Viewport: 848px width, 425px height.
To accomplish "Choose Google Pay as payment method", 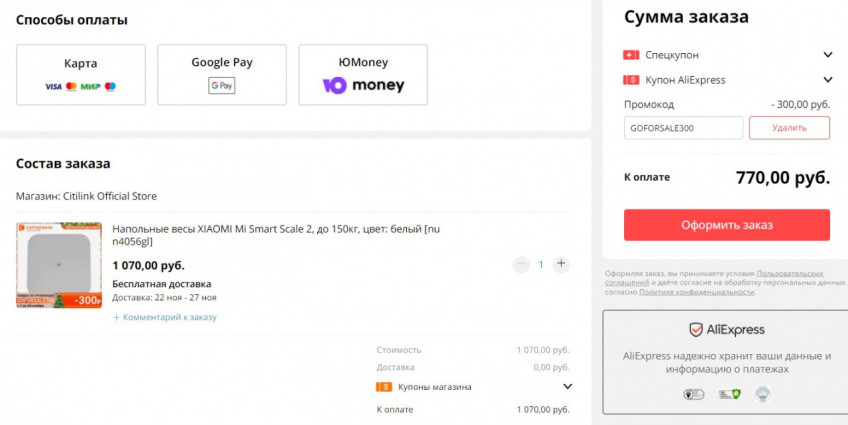I will coord(222,75).
